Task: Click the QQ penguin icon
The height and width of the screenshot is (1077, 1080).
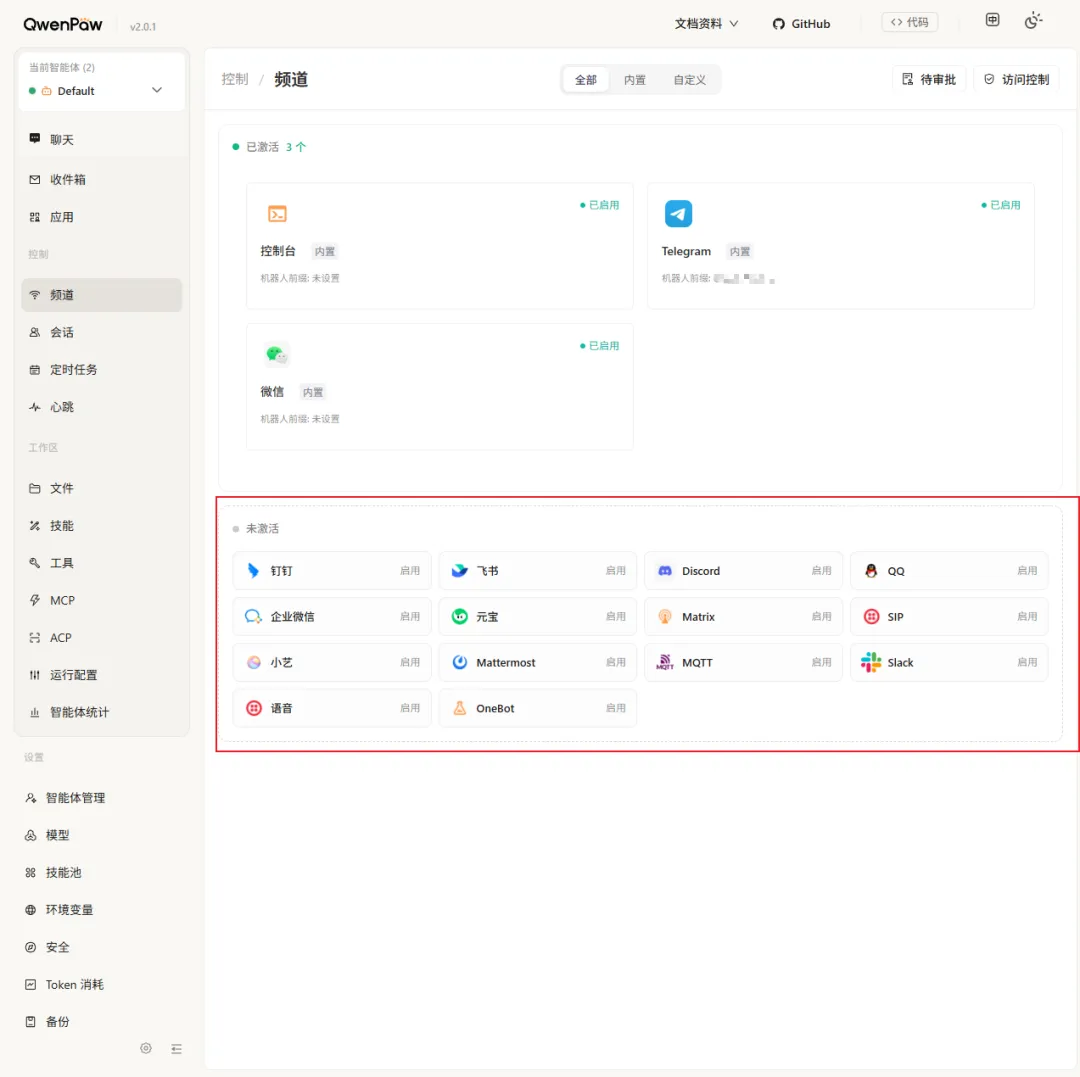Action: click(x=871, y=570)
